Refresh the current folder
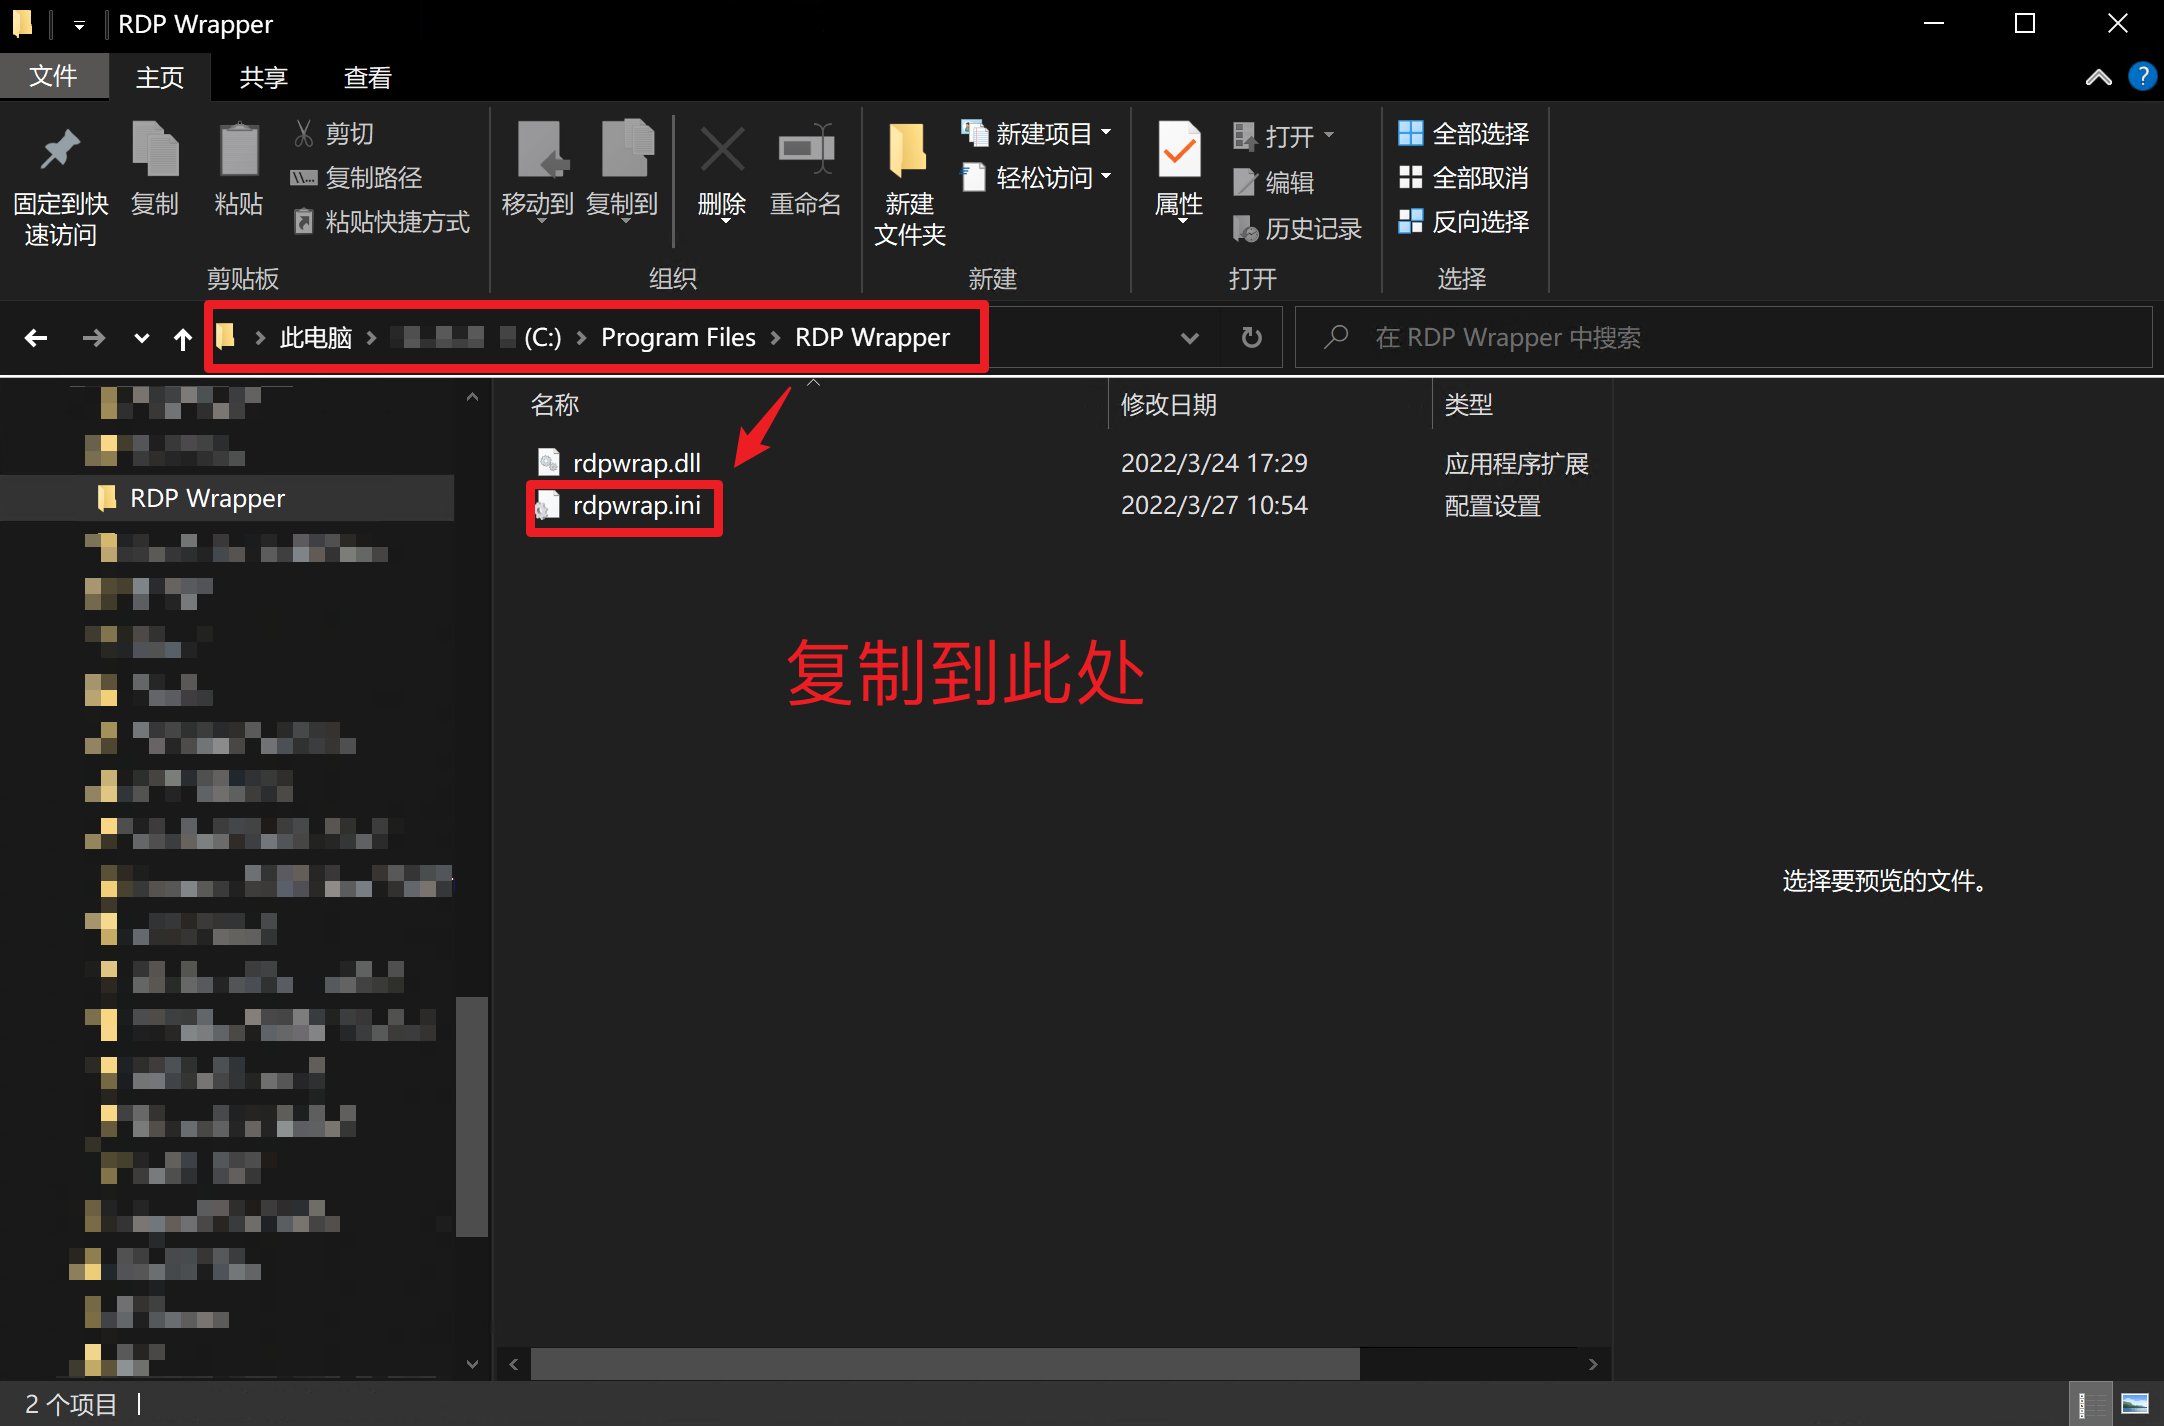 click(x=1251, y=338)
